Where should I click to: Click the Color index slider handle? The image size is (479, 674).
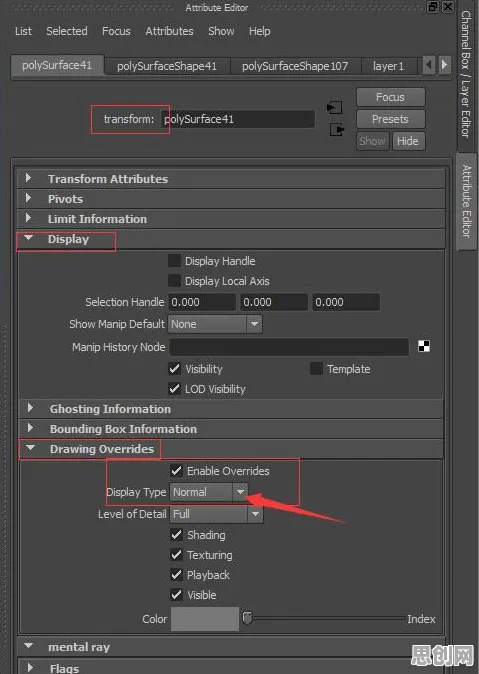(x=247, y=619)
